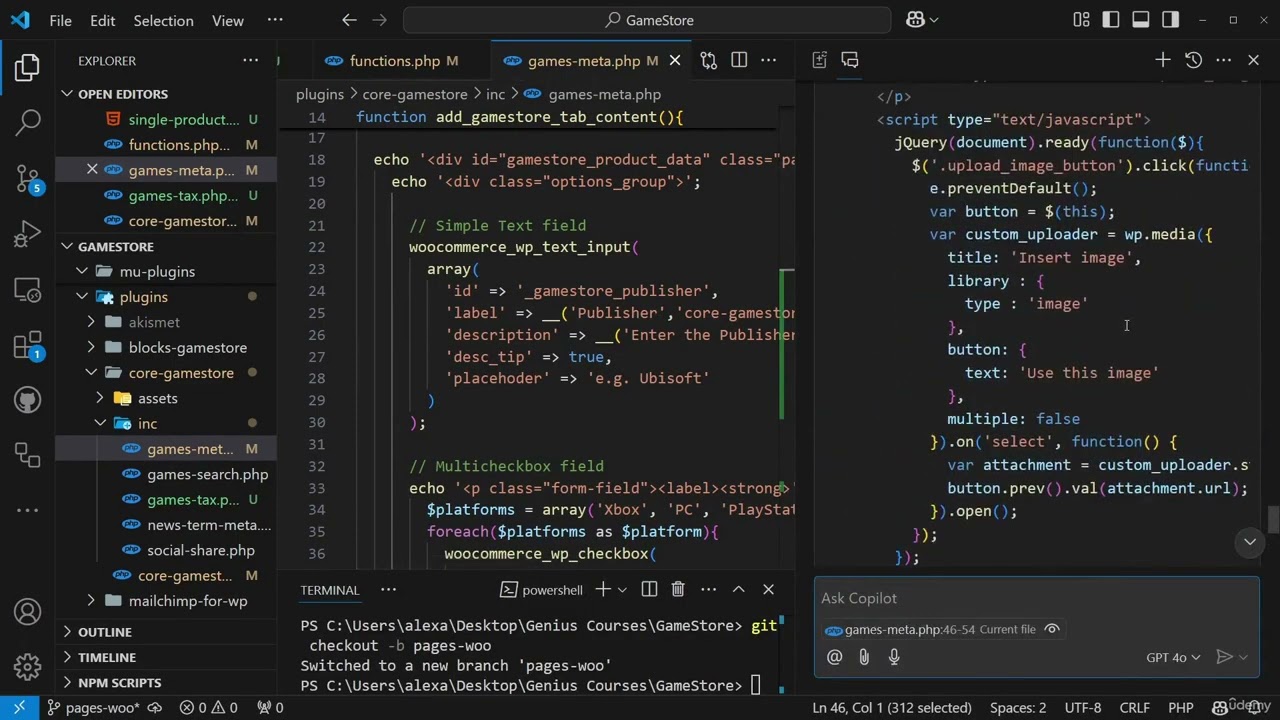Viewport: 1280px width, 720px height.
Task: Close the games-meta.php editor tab
Action: pyautogui.click(x=675, y=61)
